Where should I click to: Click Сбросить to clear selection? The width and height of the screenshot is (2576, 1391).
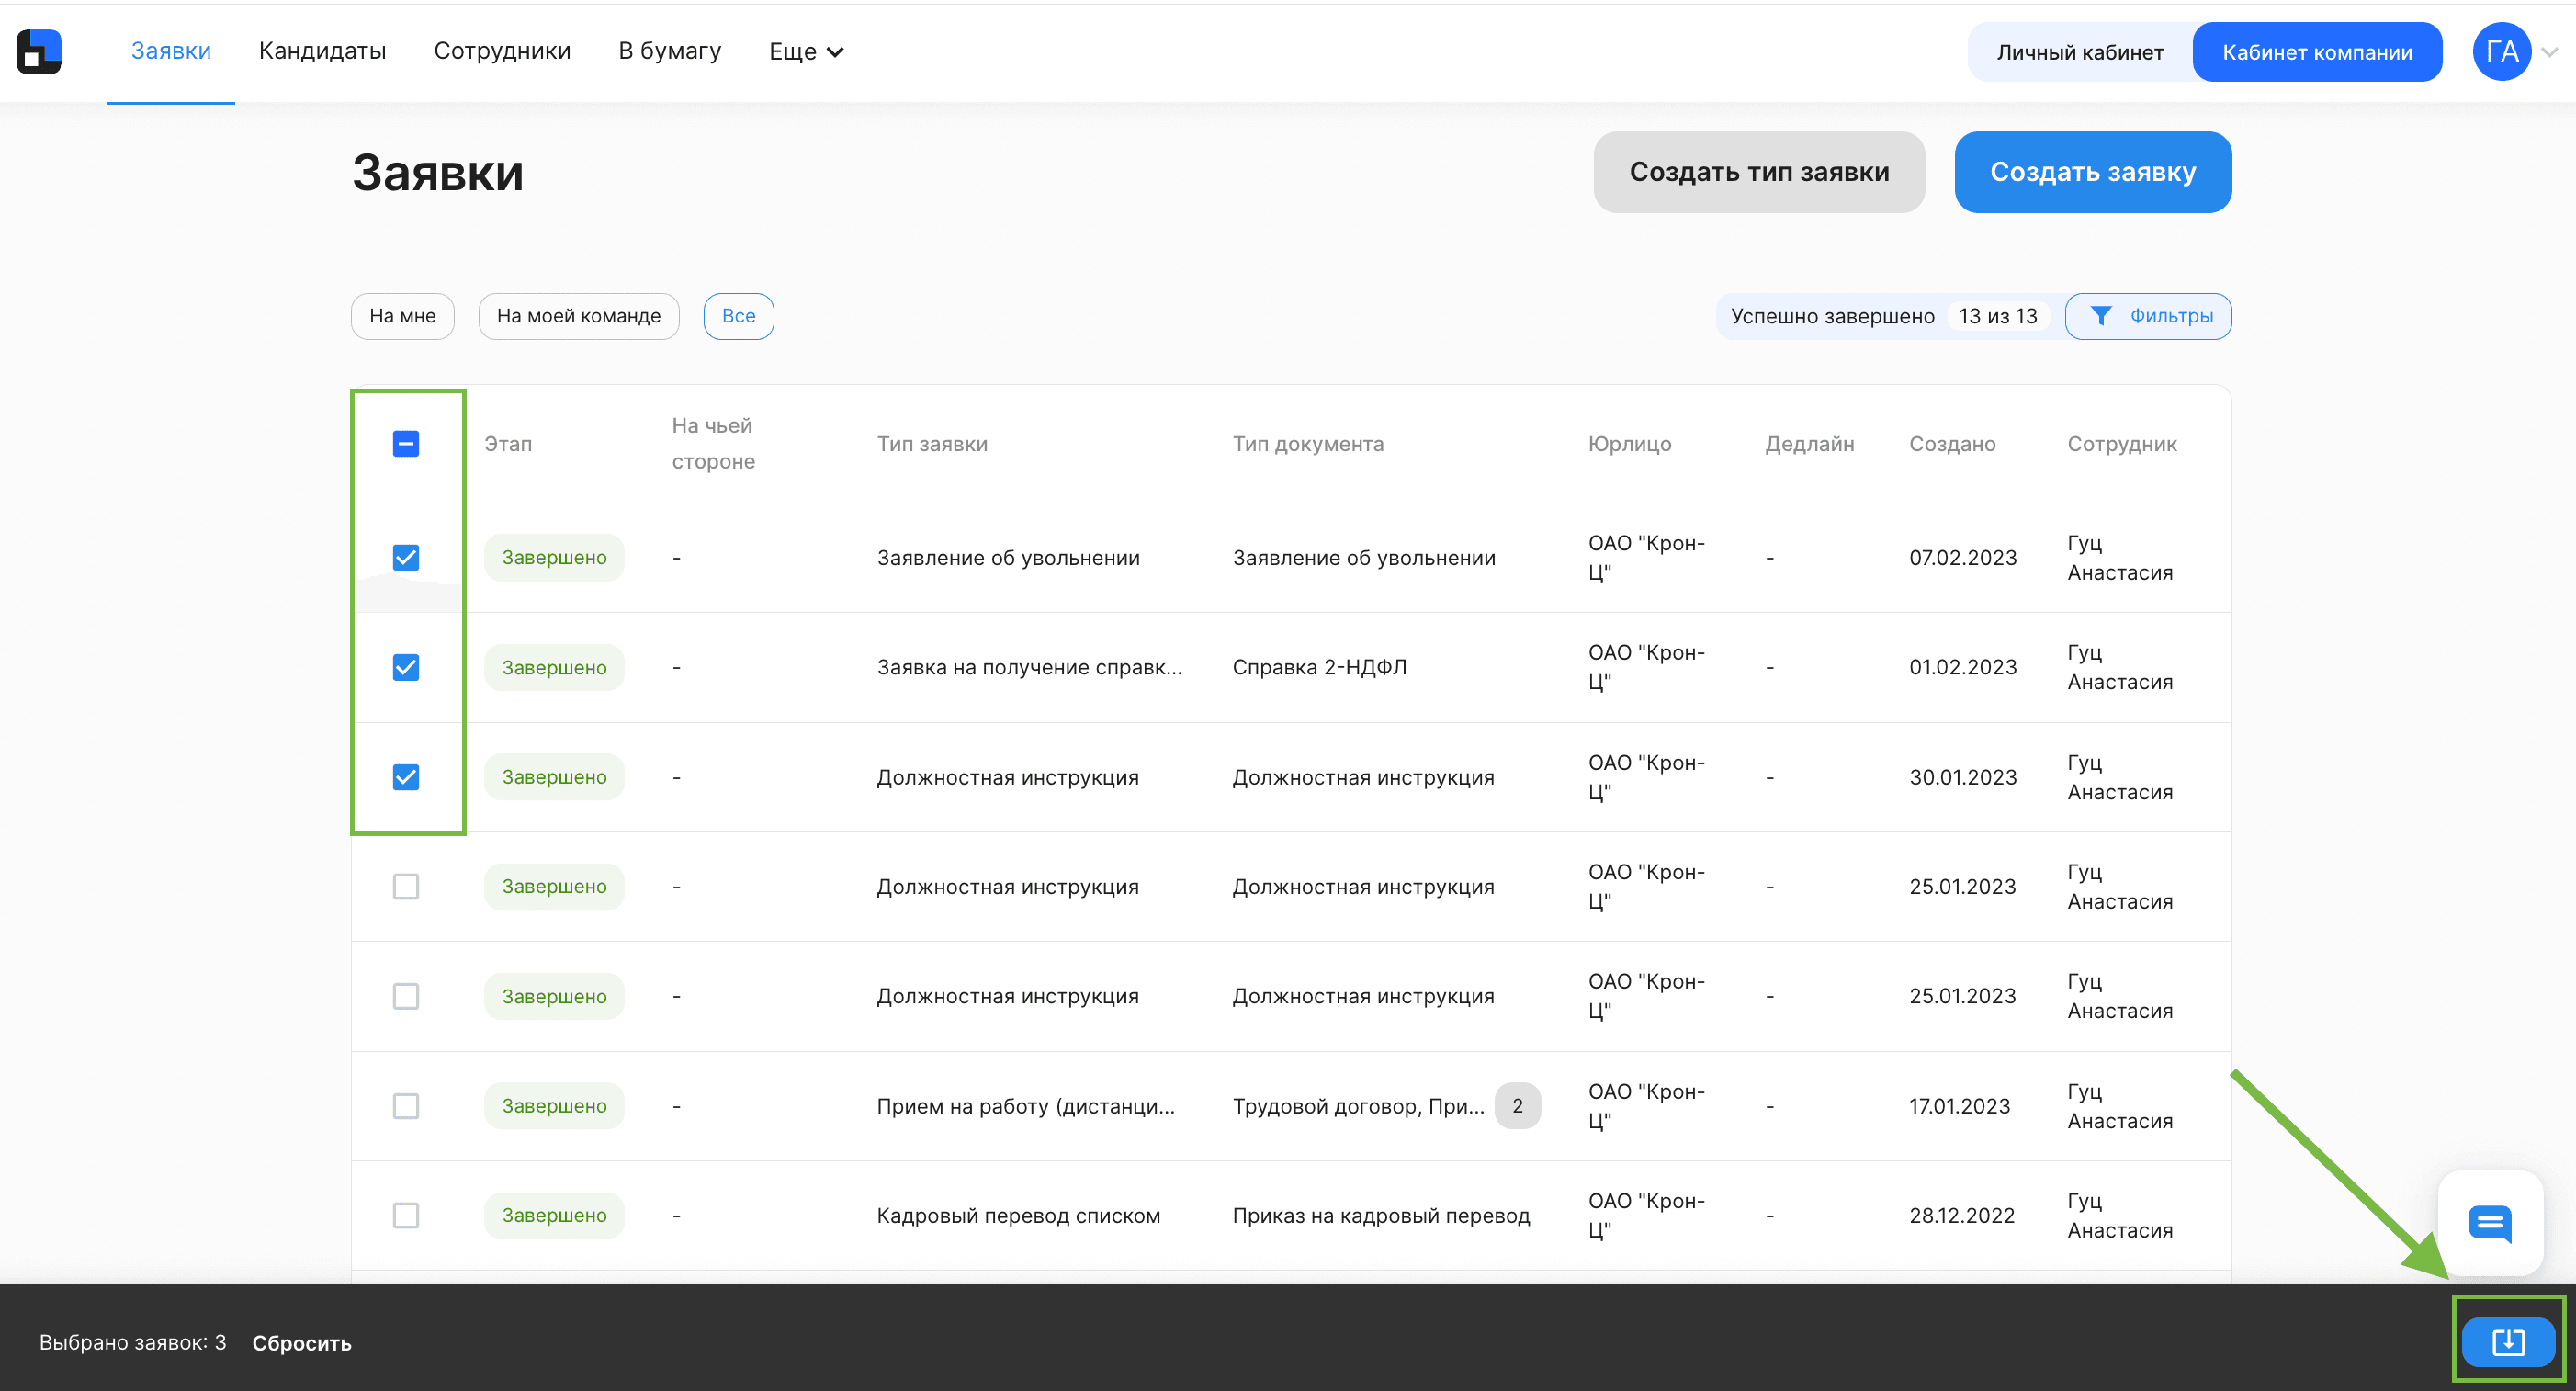[302, 1343]
